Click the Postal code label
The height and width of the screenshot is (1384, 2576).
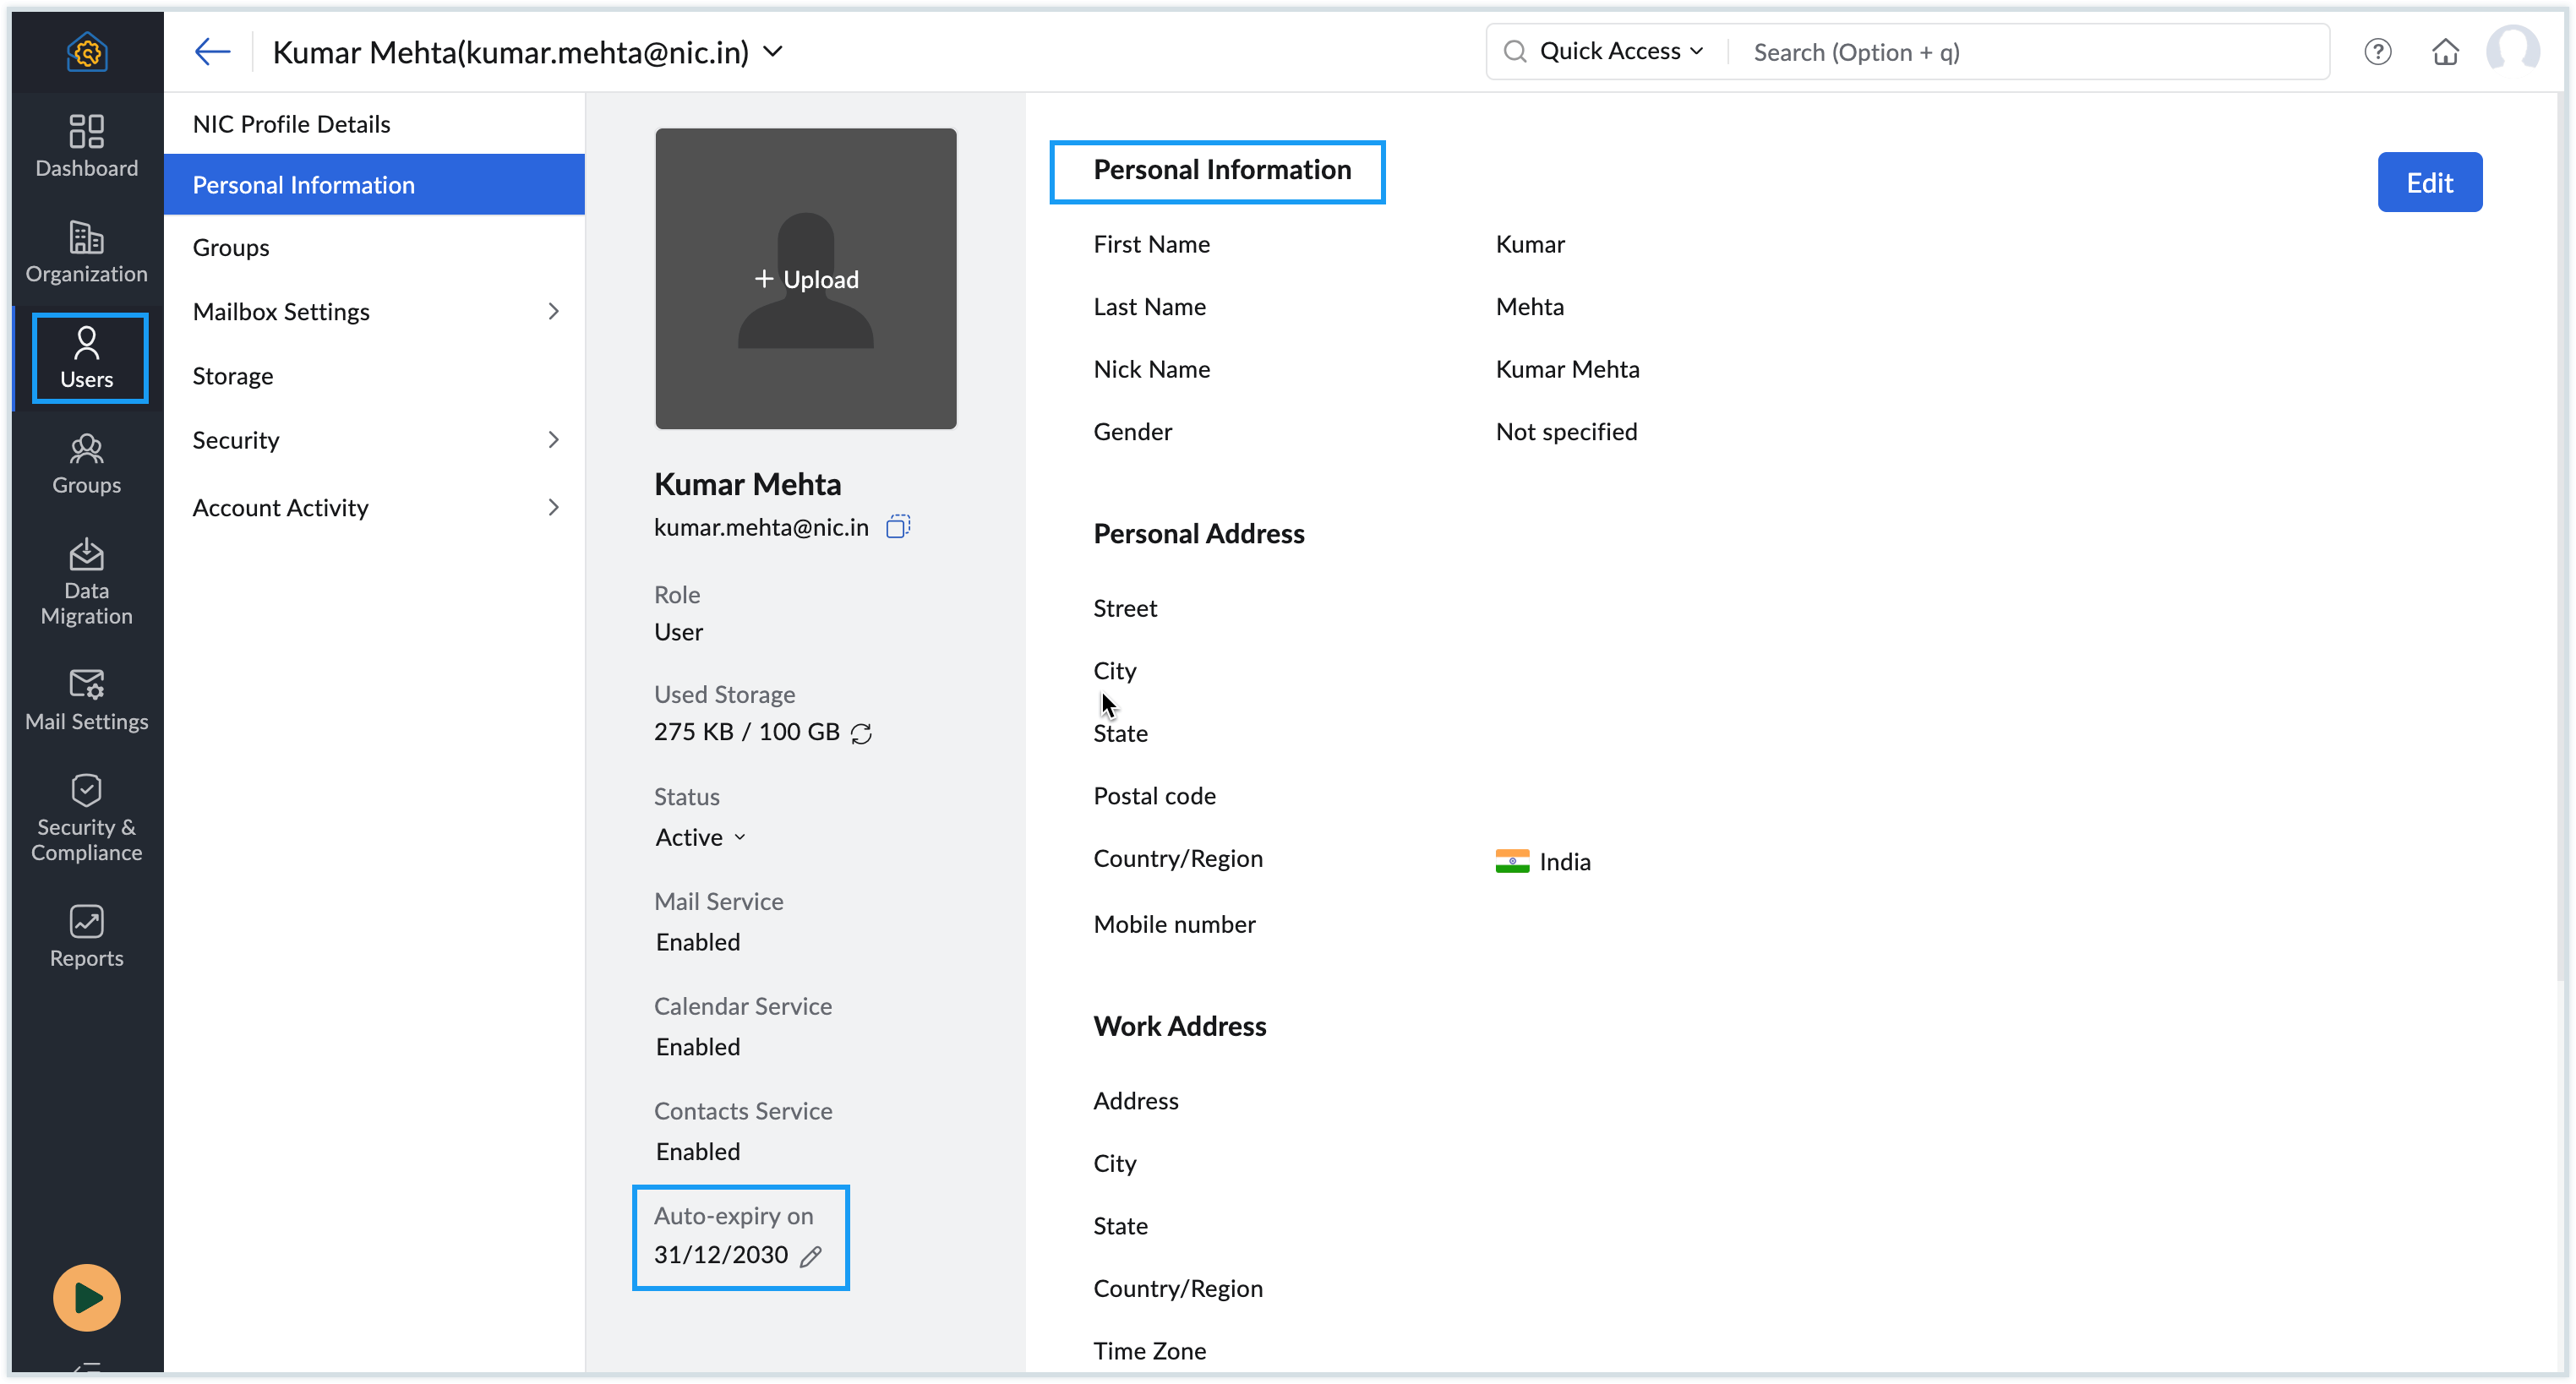coord(1154,796)
